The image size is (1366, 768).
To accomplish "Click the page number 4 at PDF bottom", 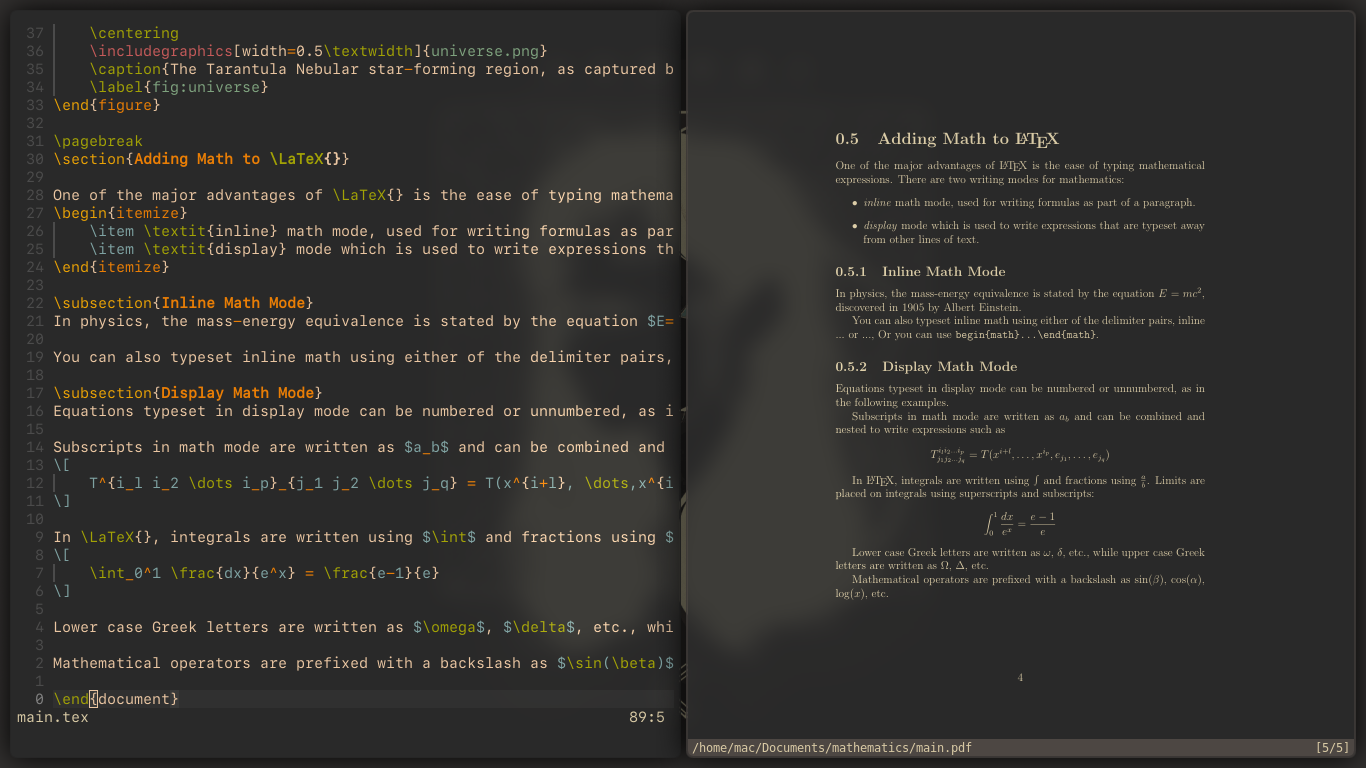I will [x=1020, y=678].
